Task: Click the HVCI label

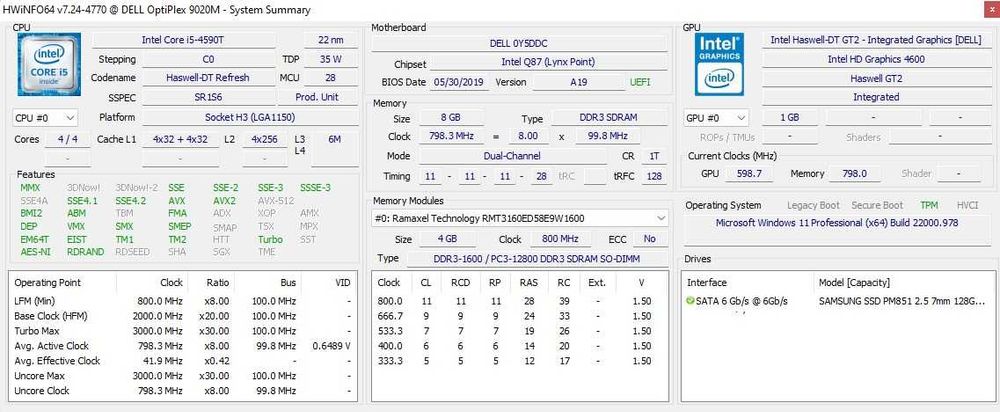Action: (x=967, y=205)
